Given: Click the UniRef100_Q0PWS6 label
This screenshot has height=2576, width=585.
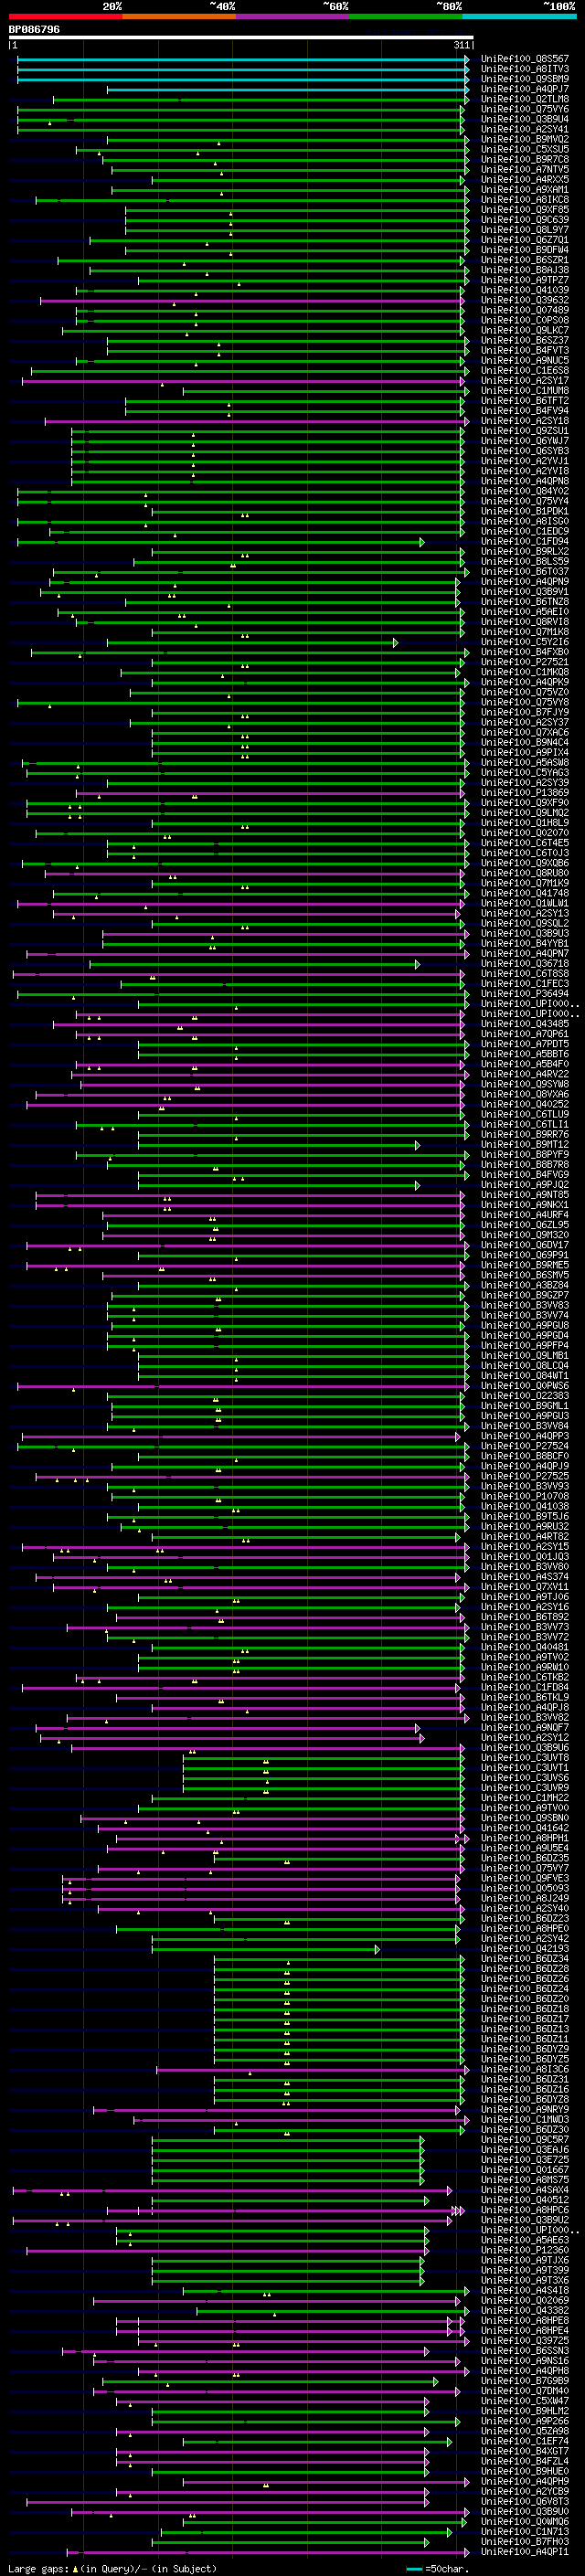Looking at the screenshot, I should (x=524, y=1386).
